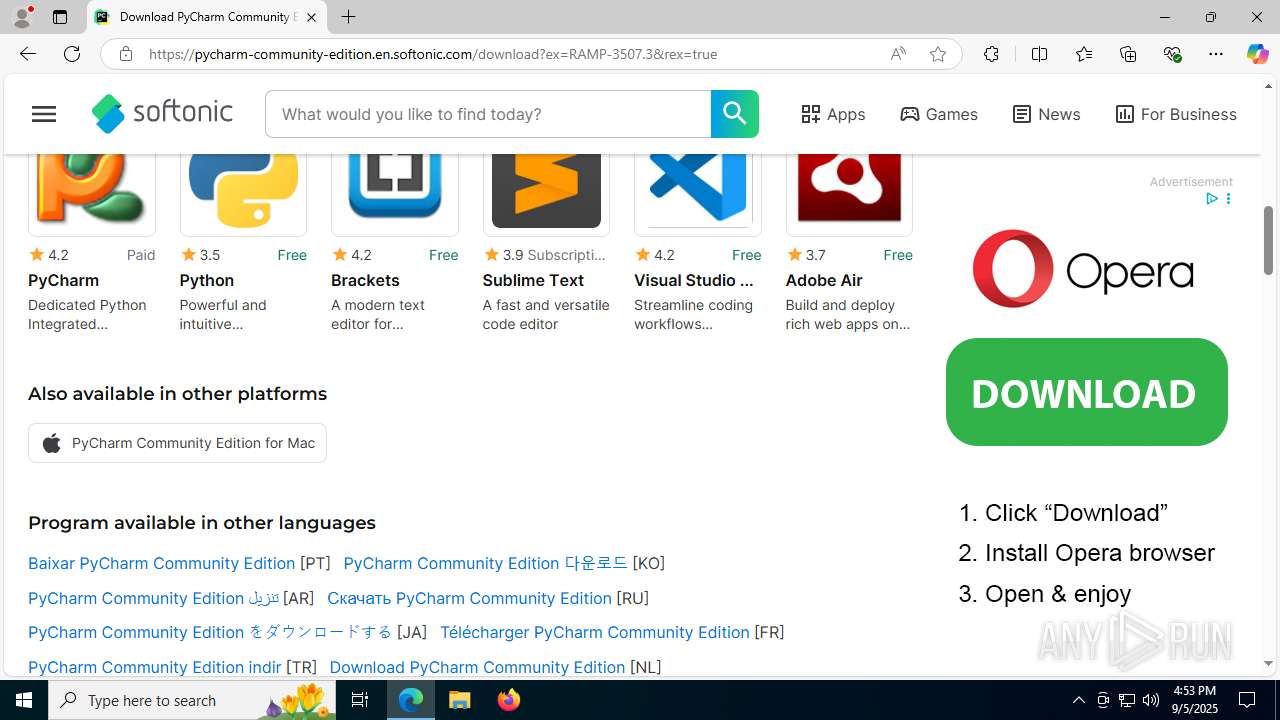Image resolution: width=1280 pixels, height=720 pixels.
Task: Open the Russian [RU] PyCharm link
Action: pyautogui.click(x=469, y=598)
